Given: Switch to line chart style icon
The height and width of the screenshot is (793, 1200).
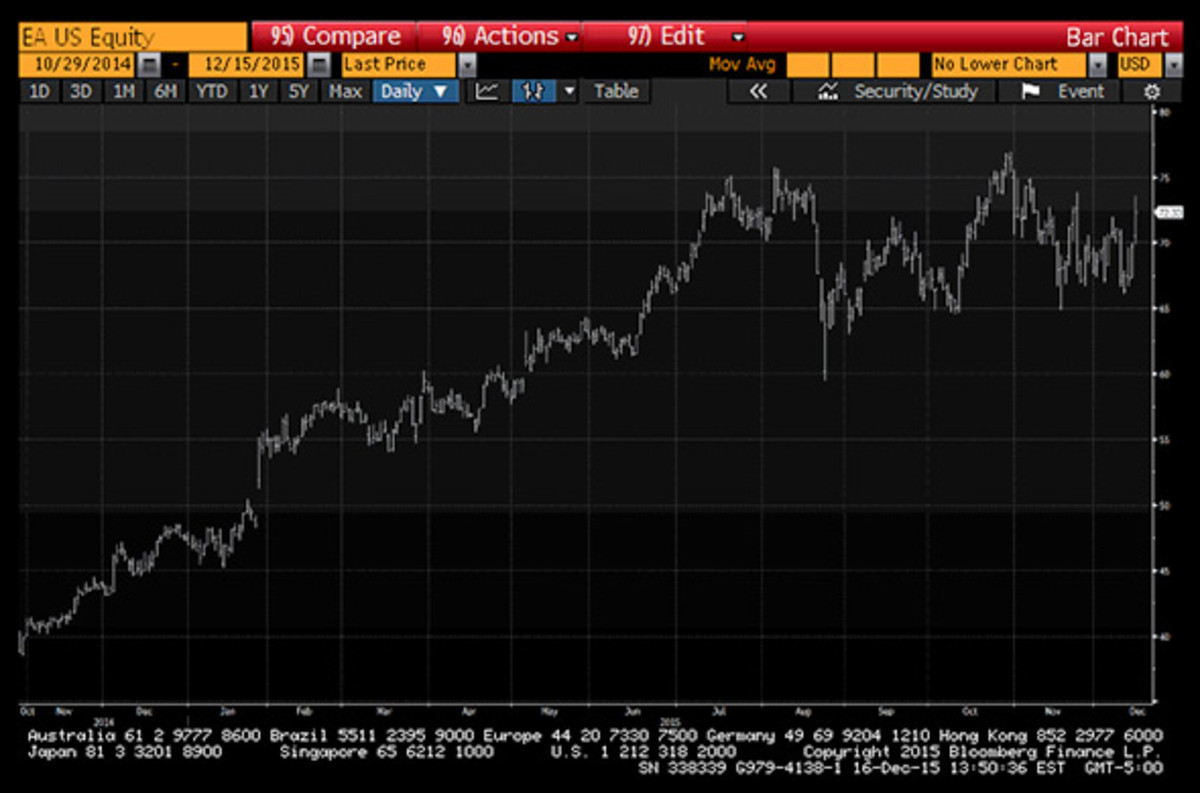Looking at the screenshot, I should (487, 91).
